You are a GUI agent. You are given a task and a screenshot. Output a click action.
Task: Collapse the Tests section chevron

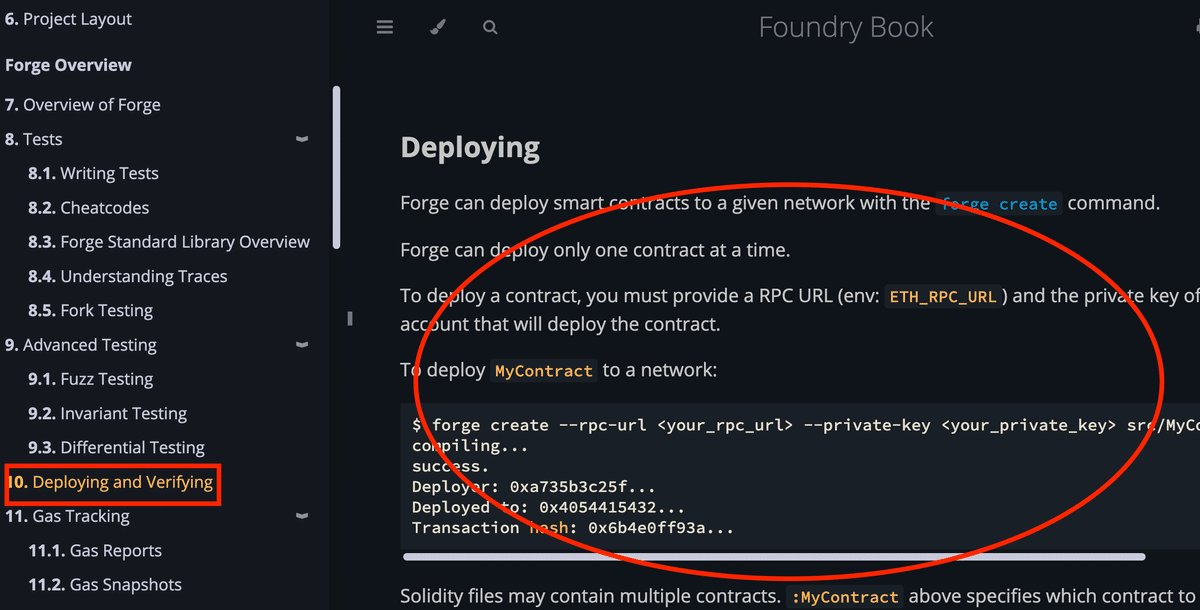[x=302, y=139]
